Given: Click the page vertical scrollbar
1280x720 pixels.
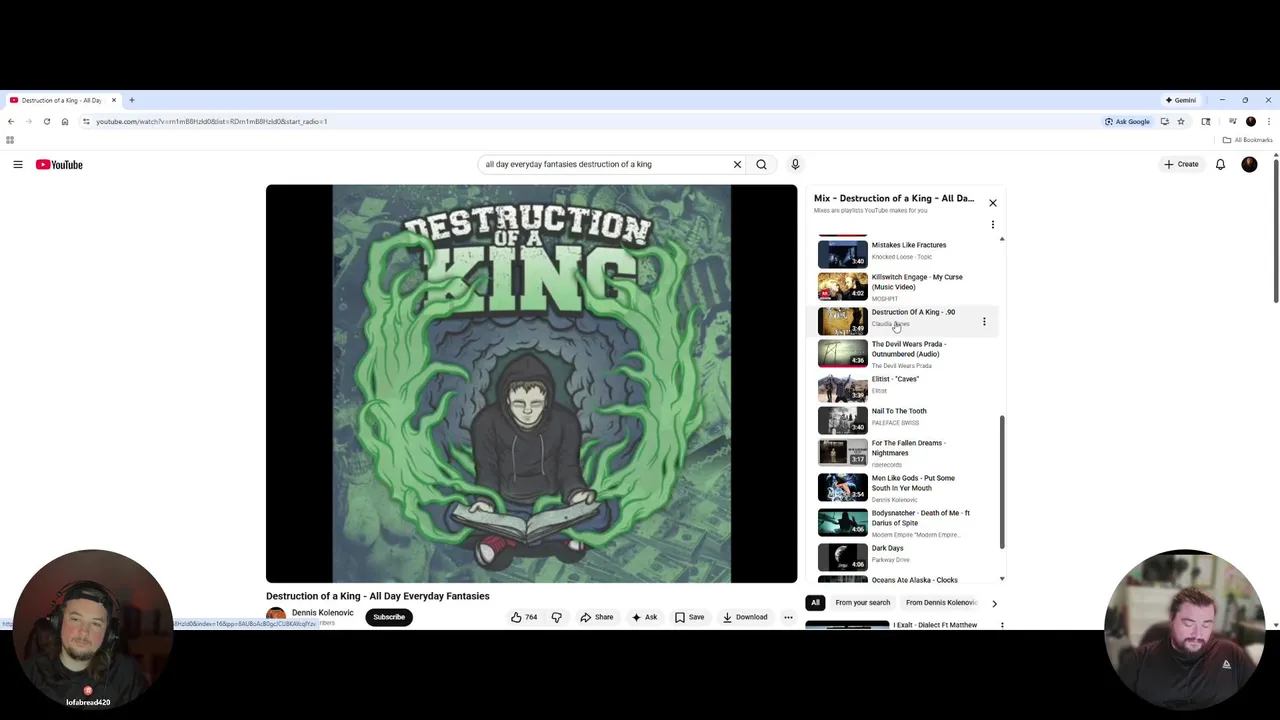Looking at the screenshot, I should tap(1275, 230).
